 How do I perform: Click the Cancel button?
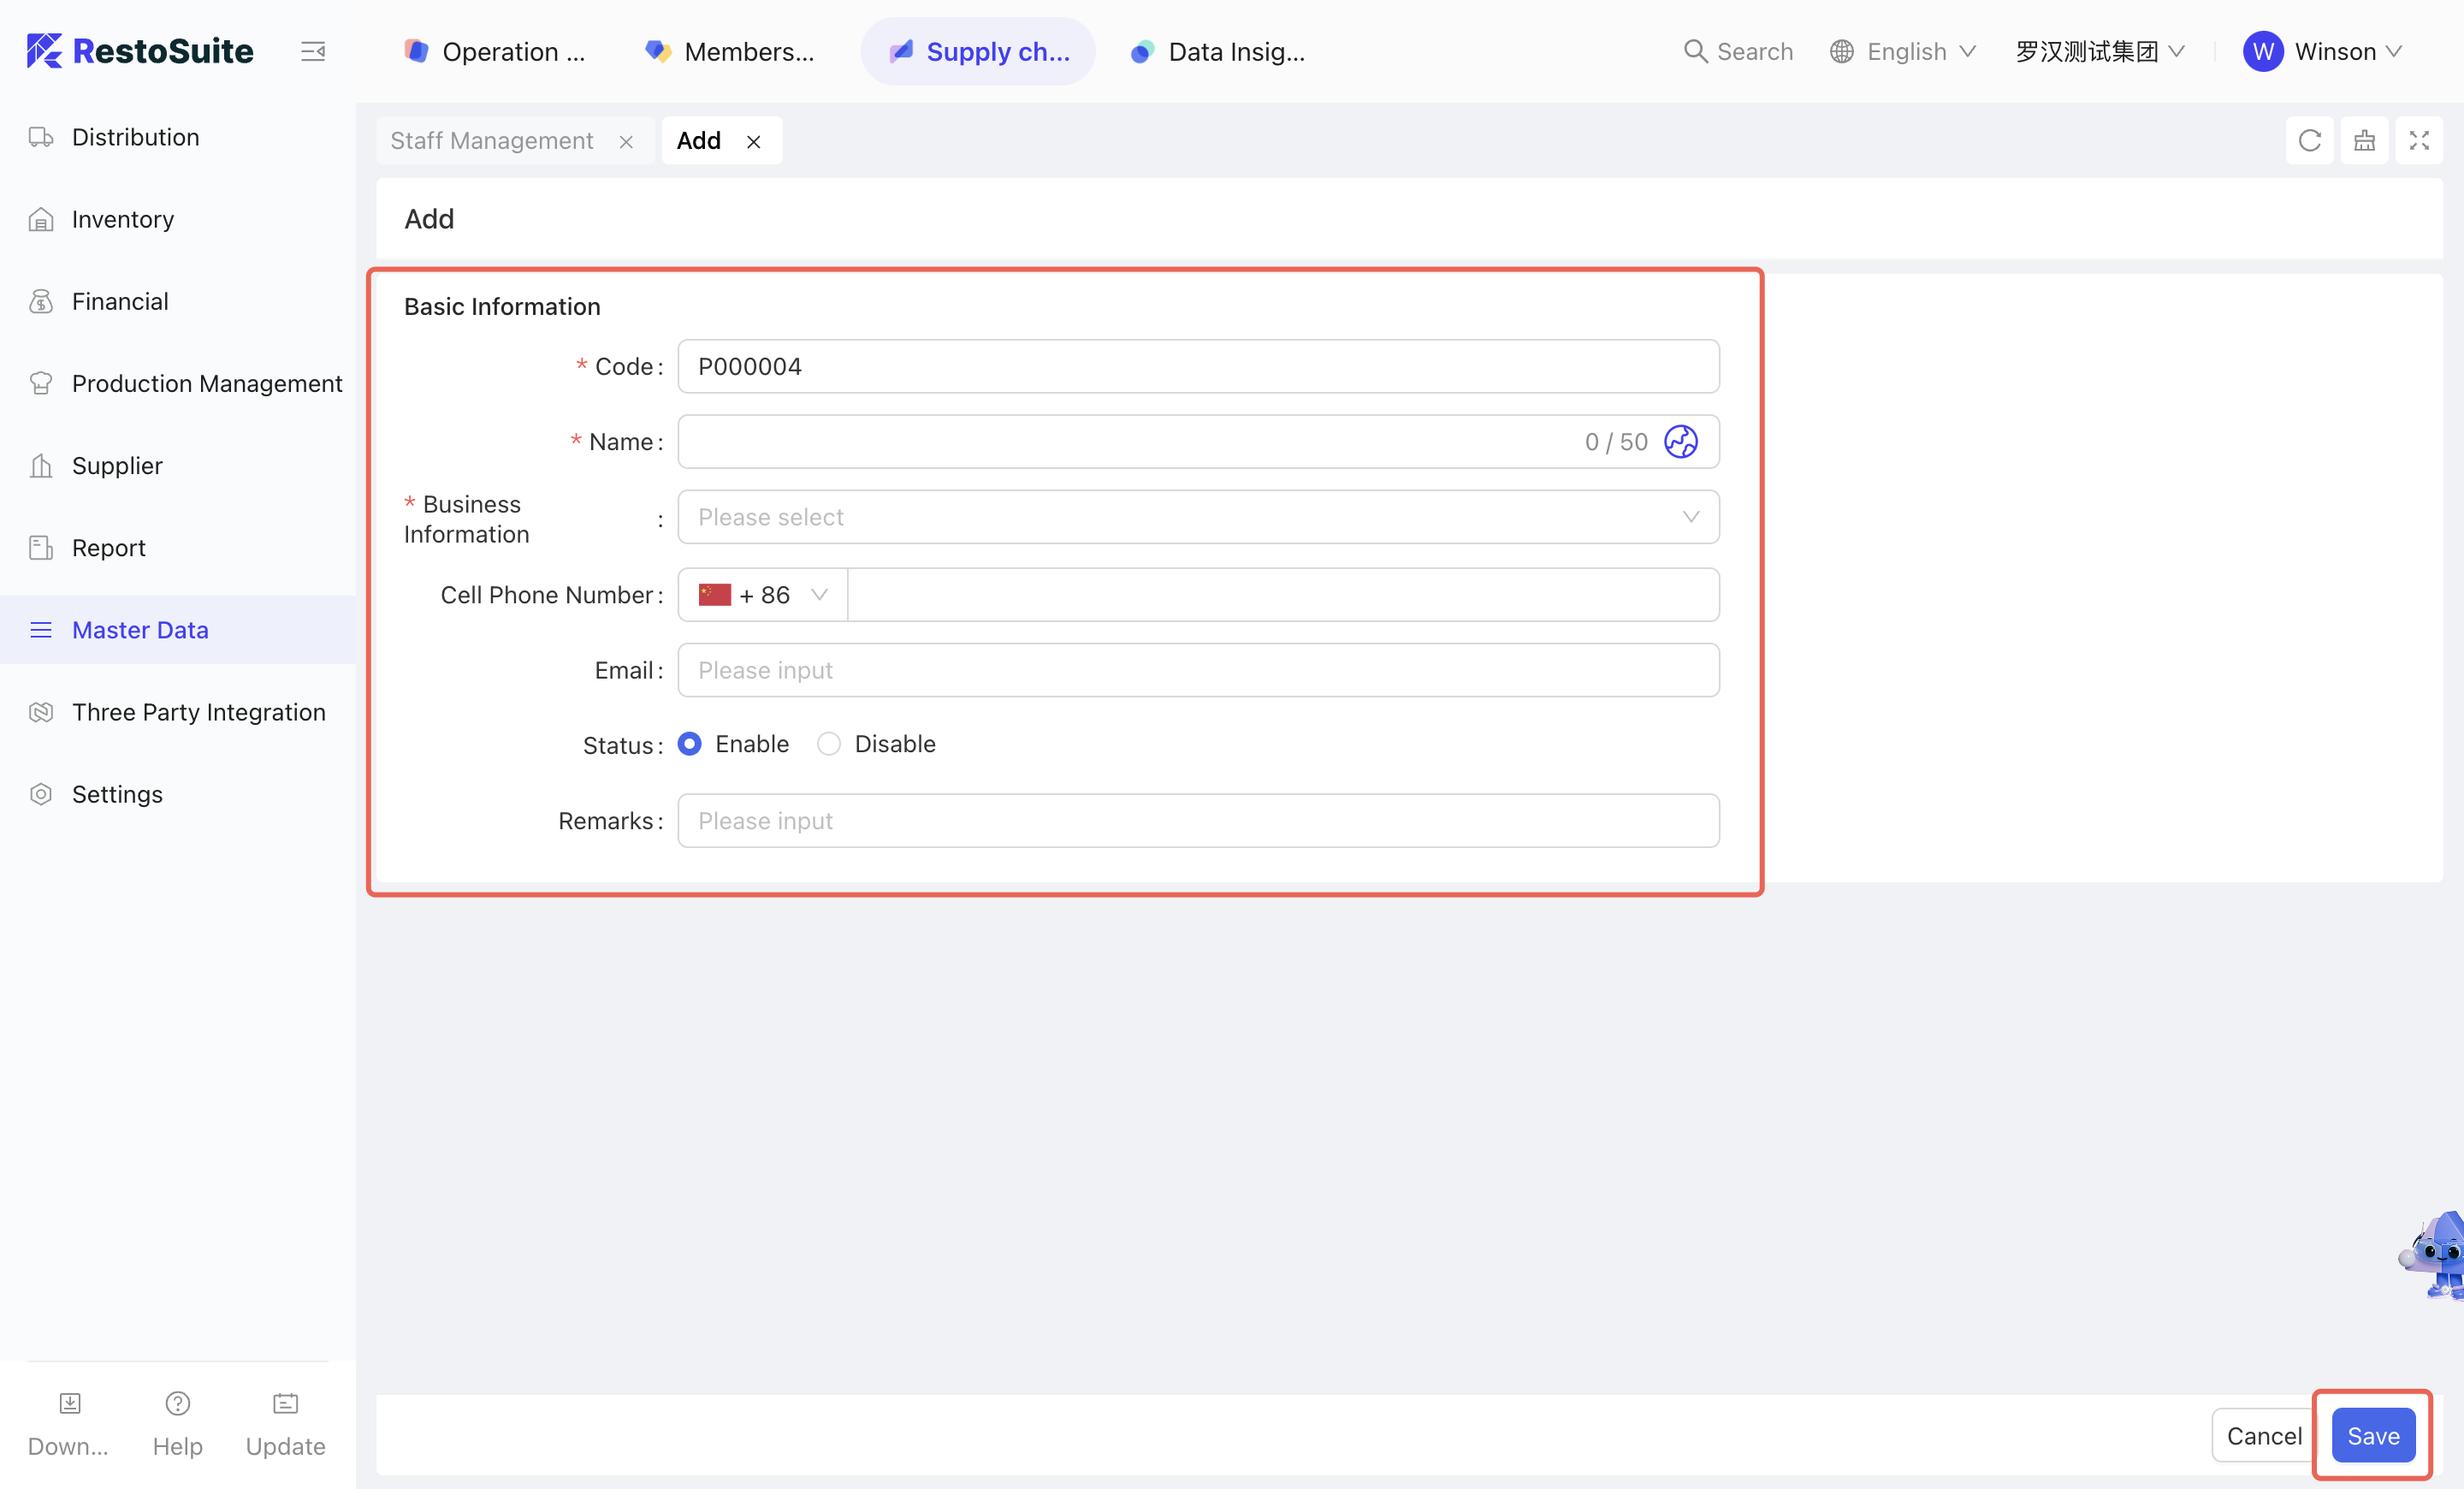pos(2263,1436)
